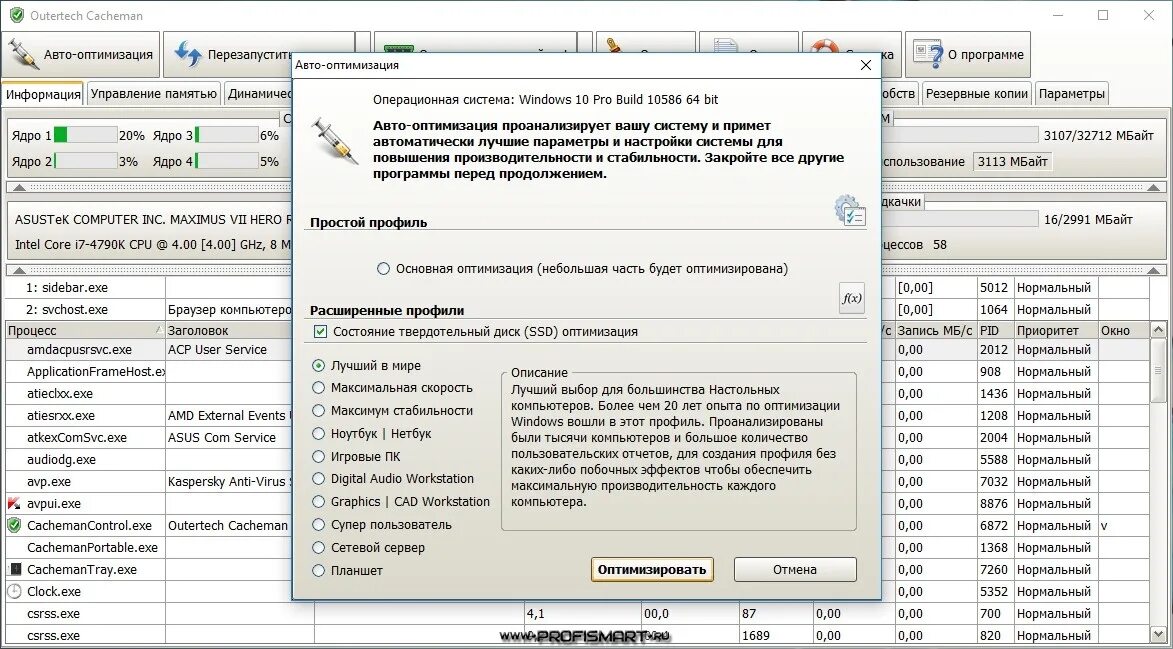Click the Ядро 3 usage bar

tap(227, 135)
